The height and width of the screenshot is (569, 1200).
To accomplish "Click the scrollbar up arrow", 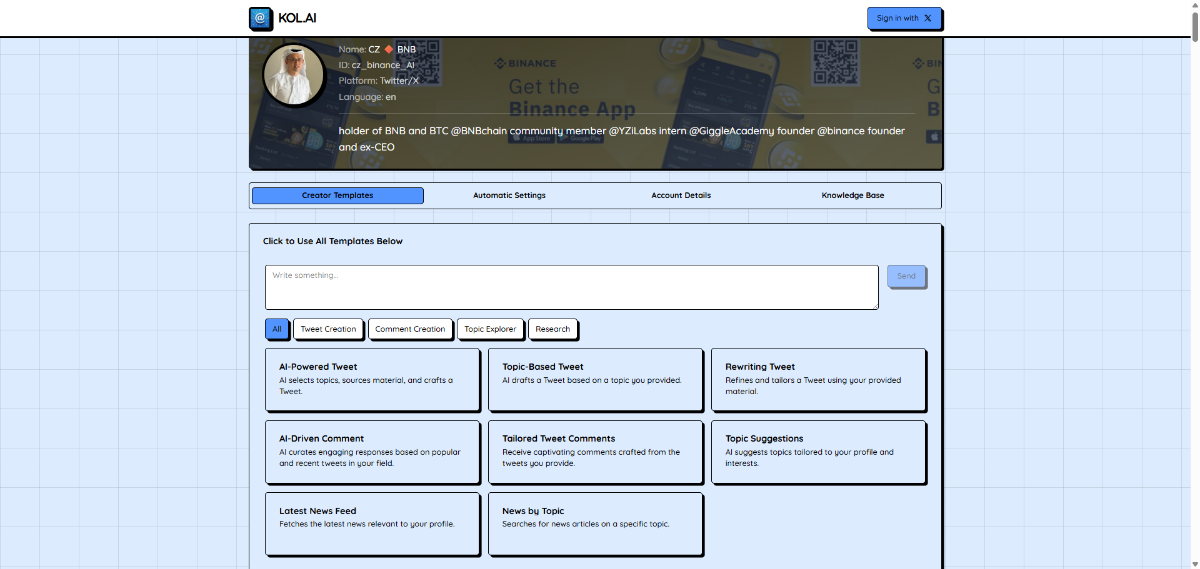I will (1194, 5).
